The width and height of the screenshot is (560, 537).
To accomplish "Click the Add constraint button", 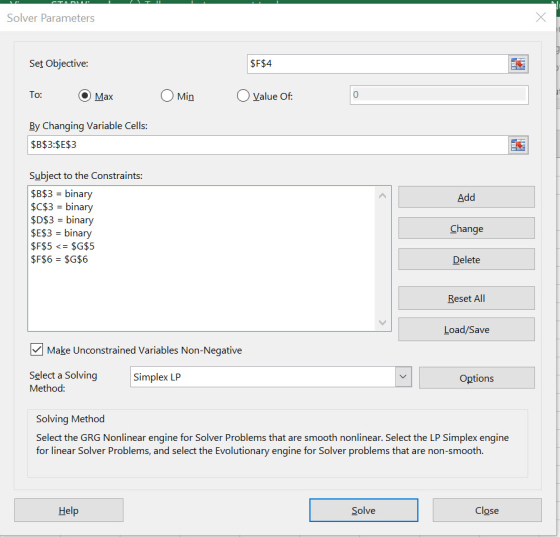I will click(x=466, y=197).
